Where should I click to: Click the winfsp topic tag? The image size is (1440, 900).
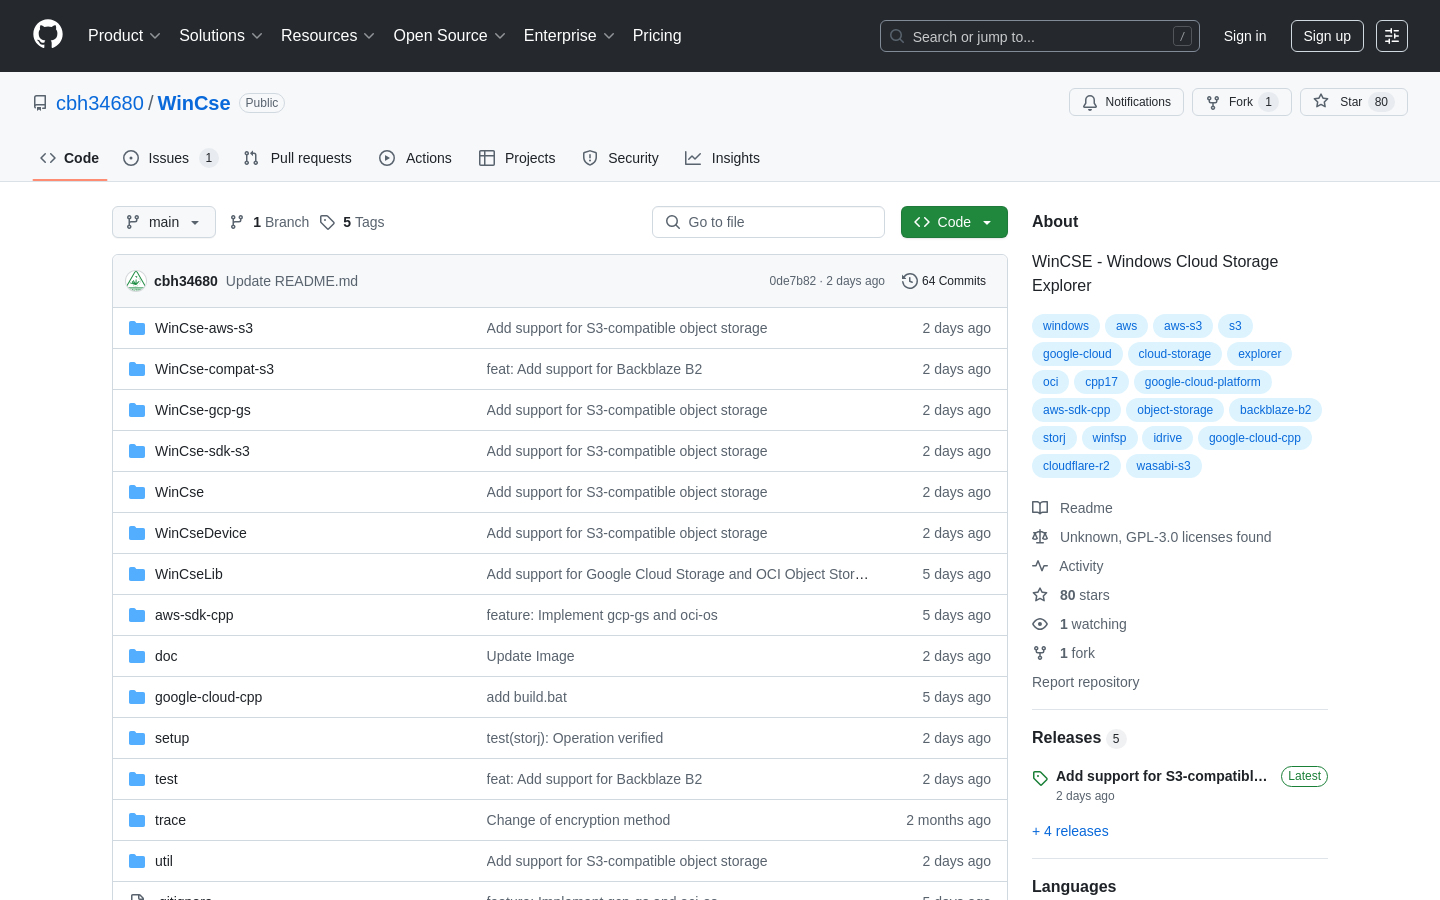1109,438
